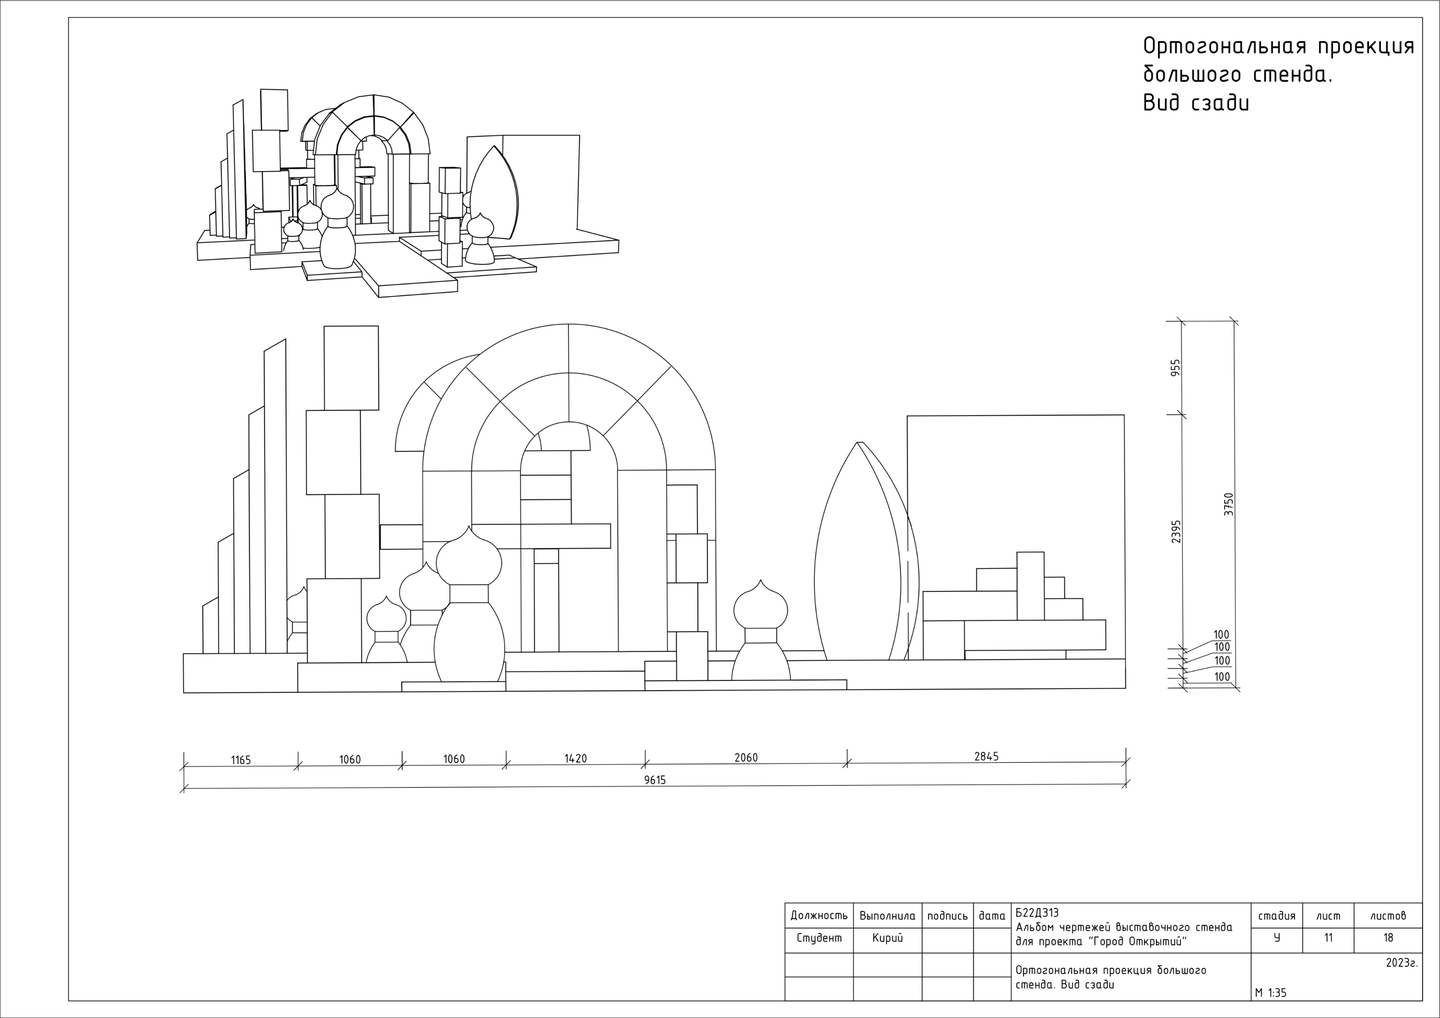Click the 1420 horizontal dimension
1440x1018 pixels.
tap(575, 759)
